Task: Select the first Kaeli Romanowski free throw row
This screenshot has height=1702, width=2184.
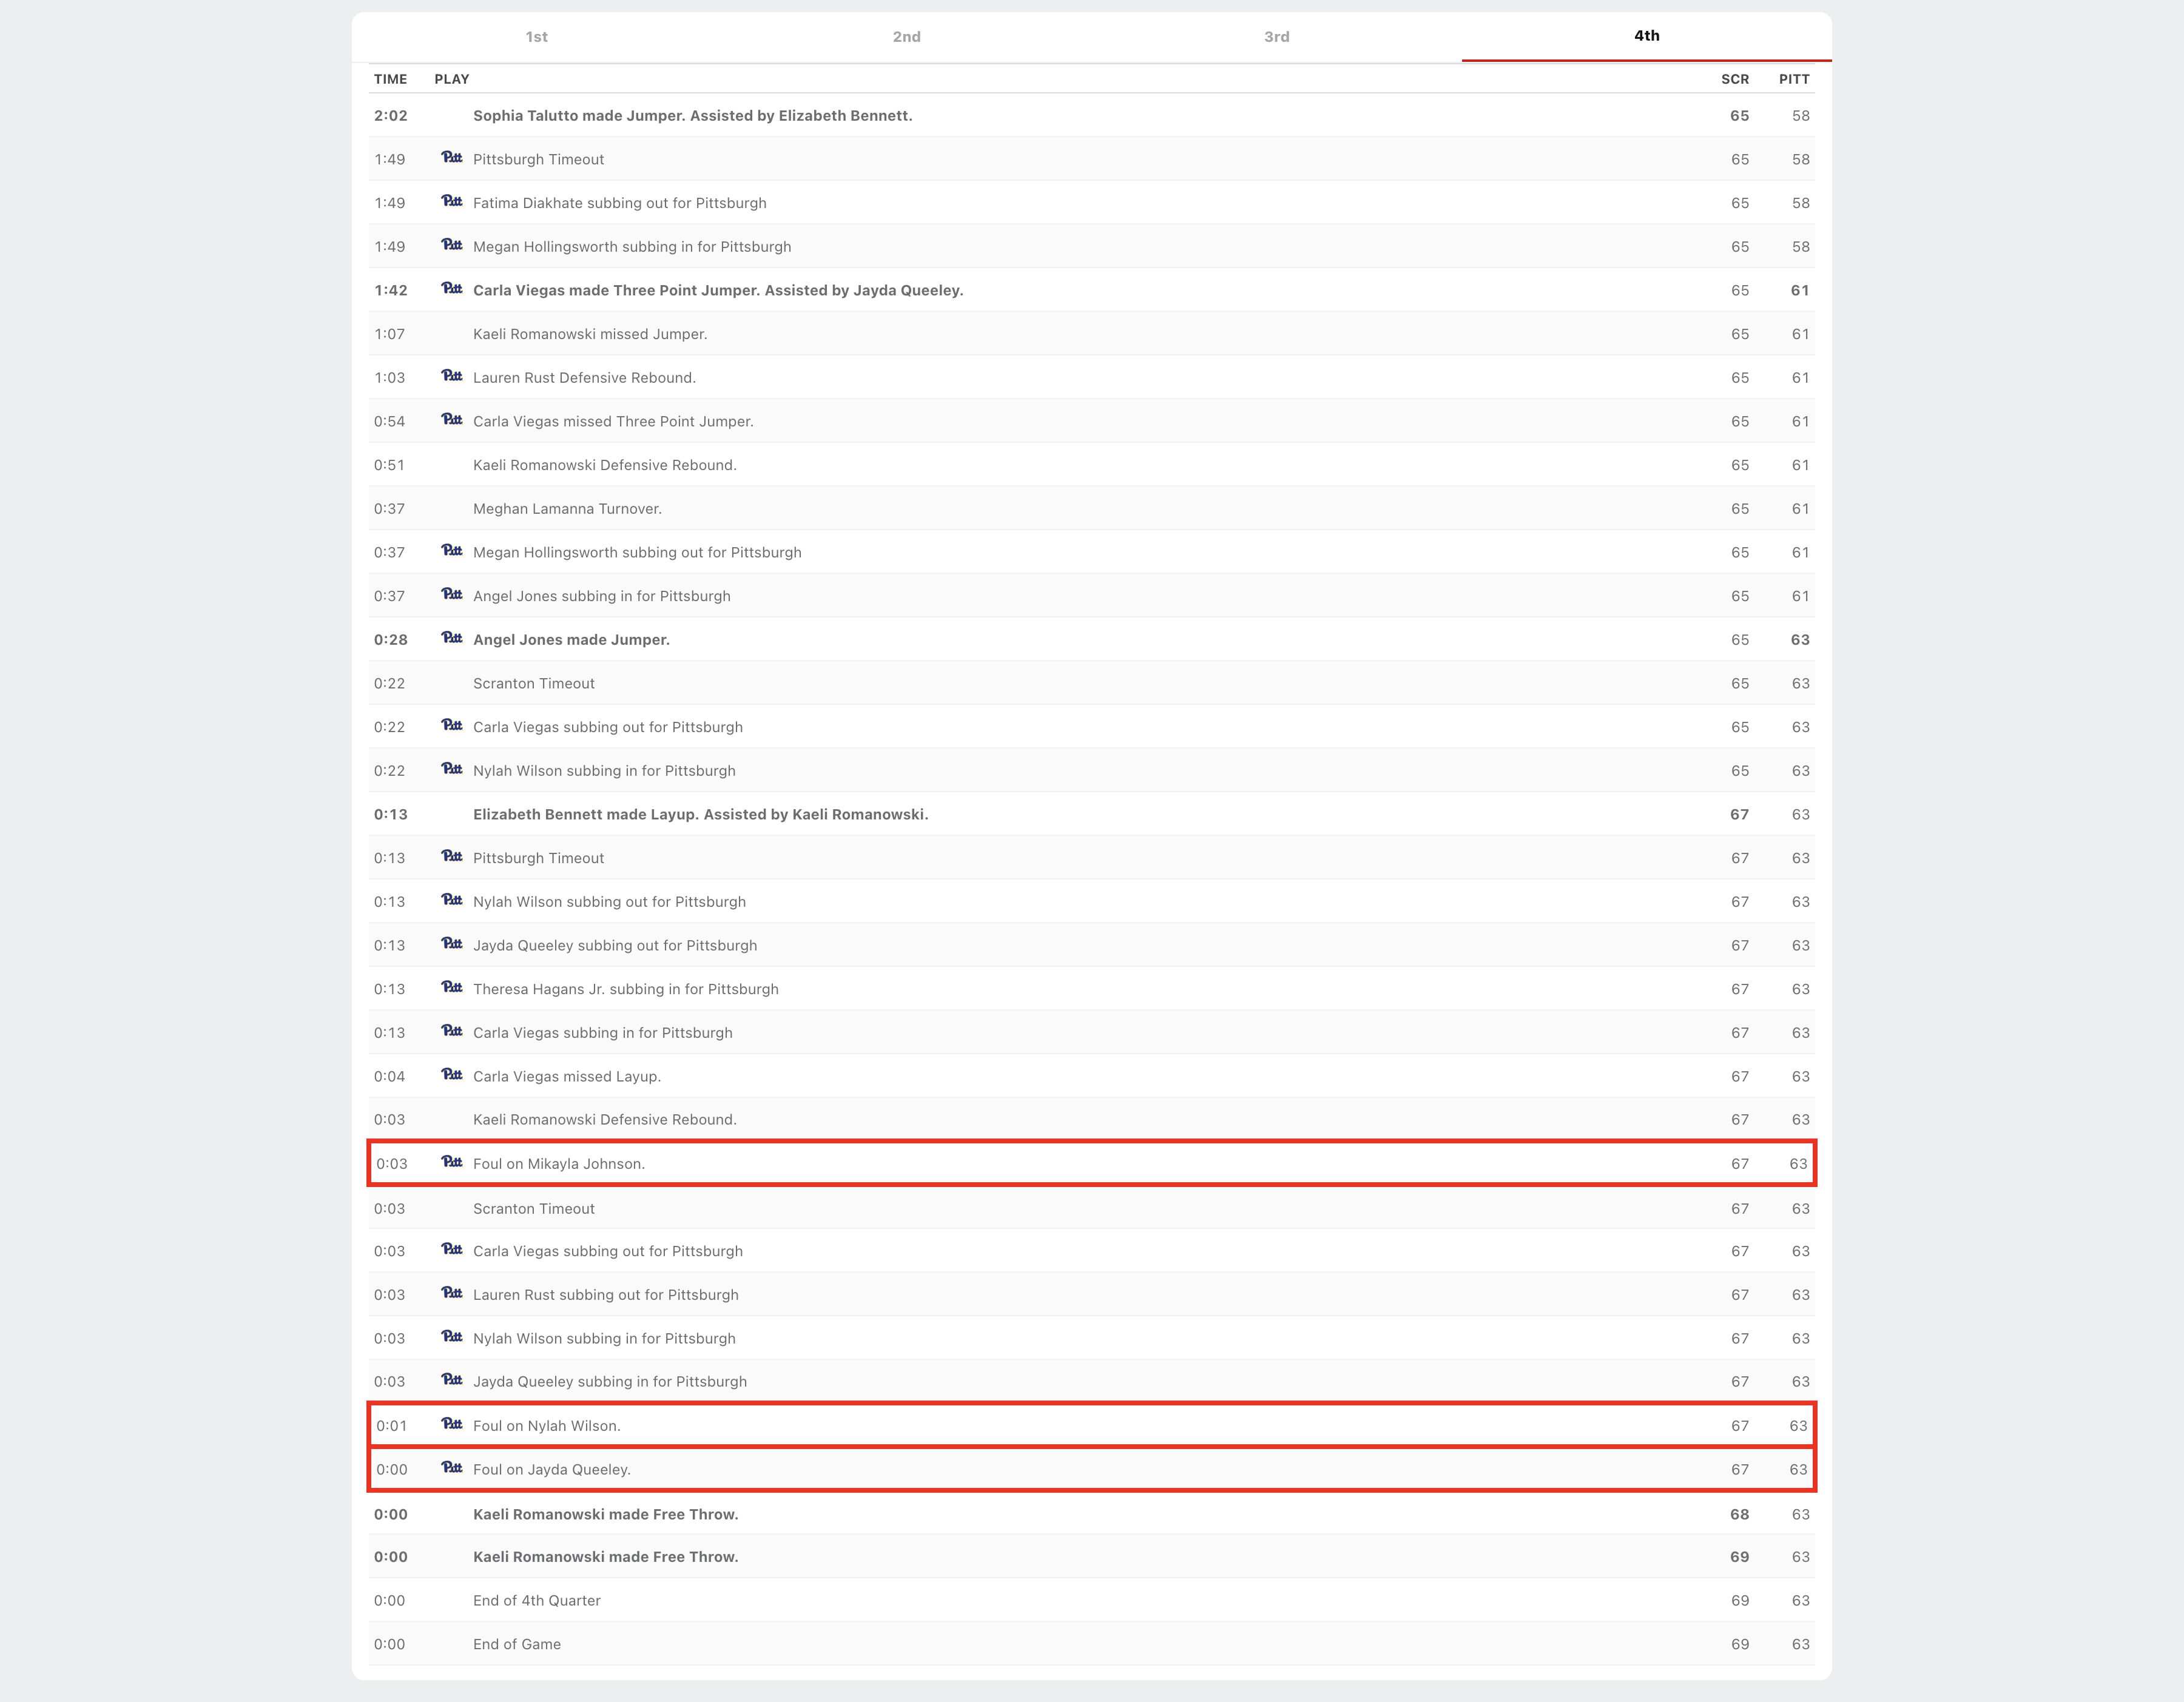Action: coord(605,1514)
